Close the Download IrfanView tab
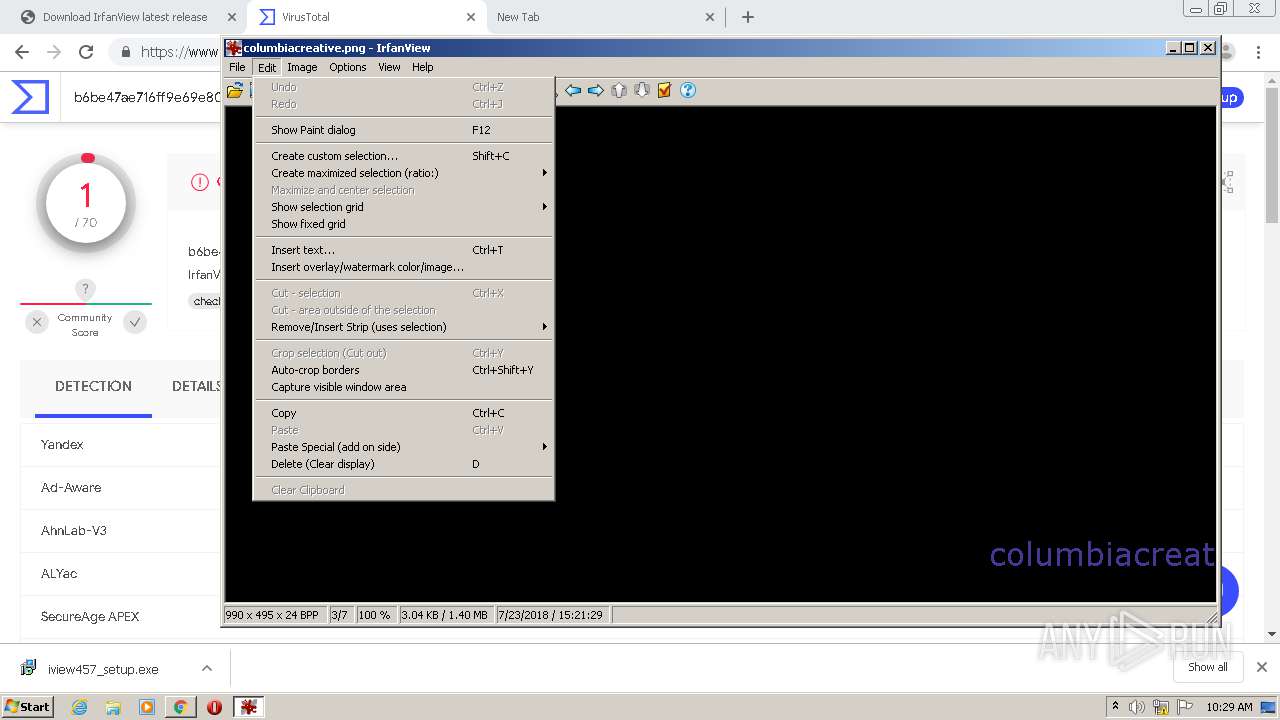 [231, 17]
